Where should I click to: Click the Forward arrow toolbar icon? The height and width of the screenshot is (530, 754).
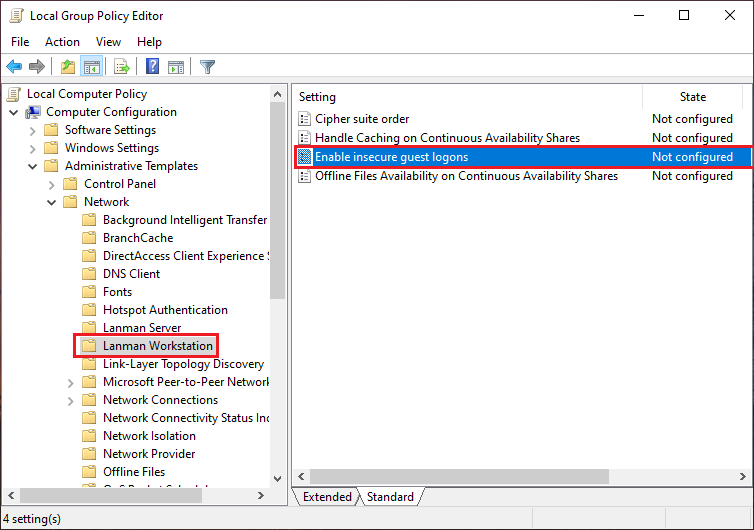[x=37, y=67]
